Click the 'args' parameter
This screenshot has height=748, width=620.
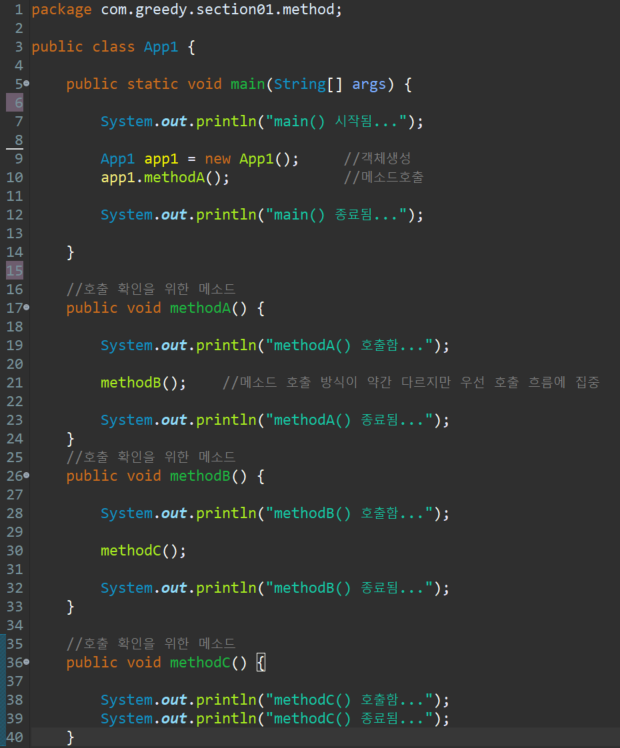coord(369,84)
